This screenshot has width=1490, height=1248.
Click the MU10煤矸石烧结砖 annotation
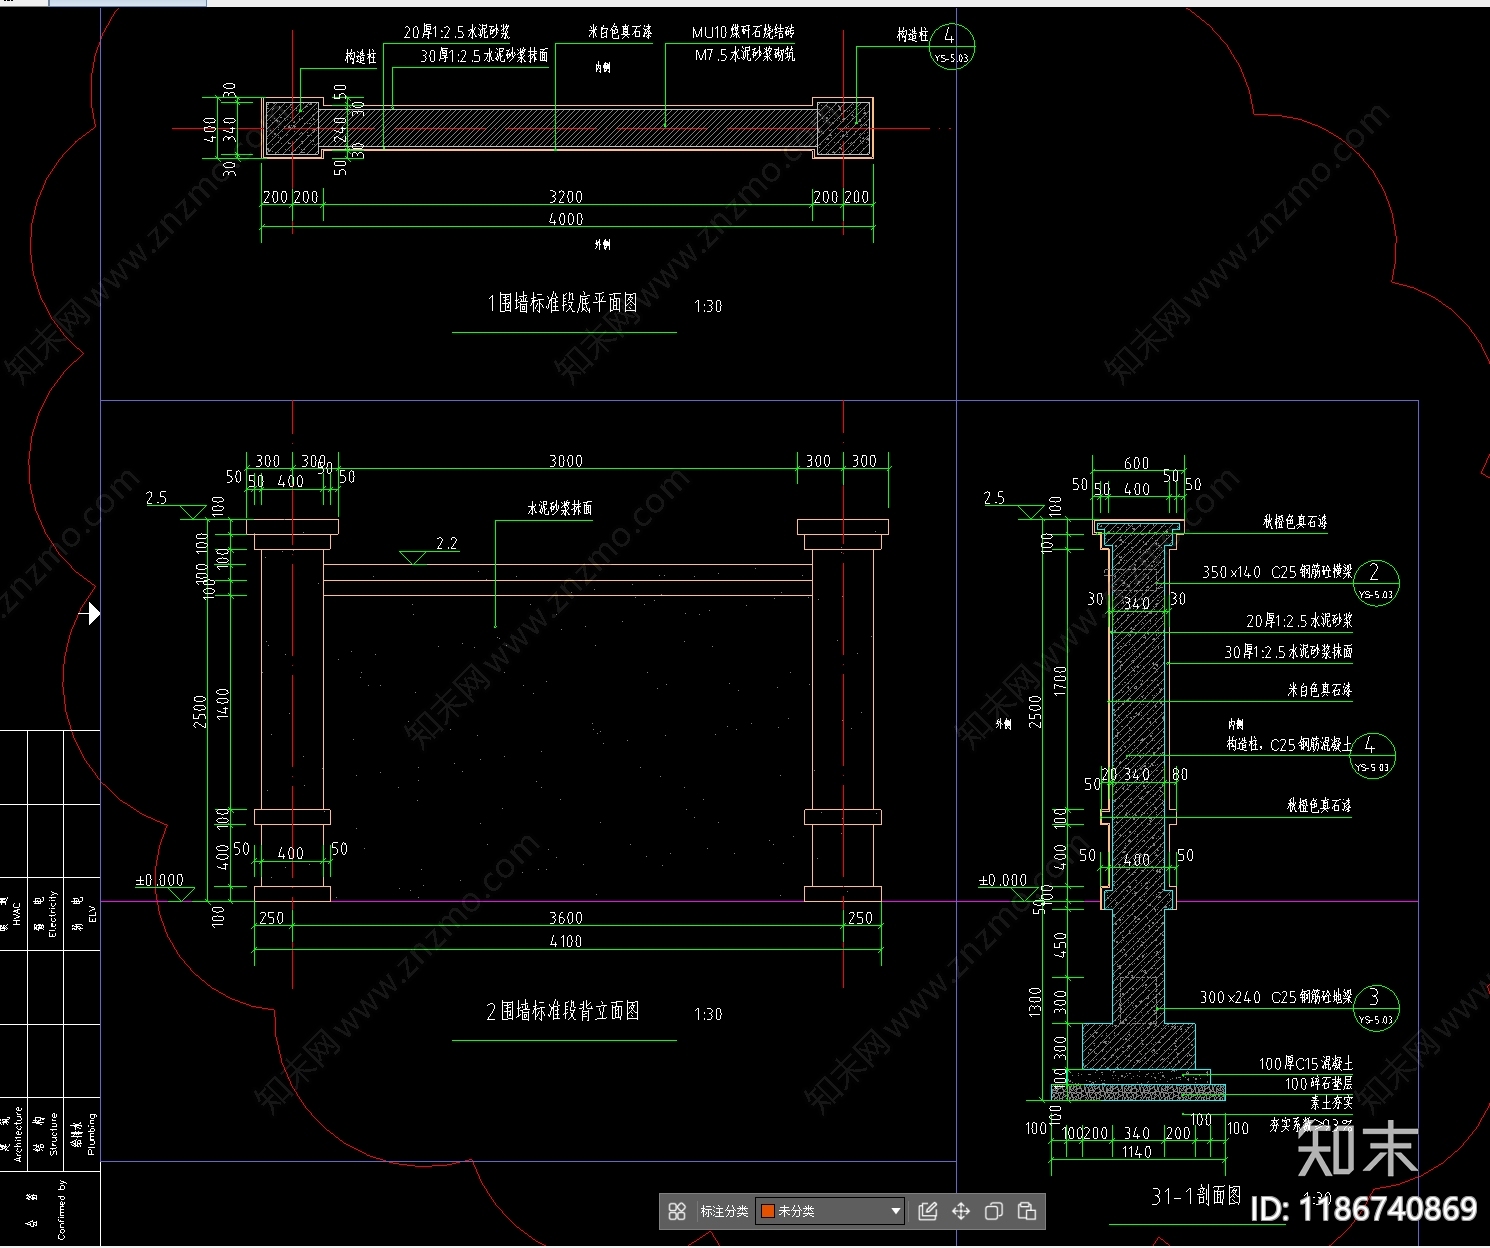[743, 33]
